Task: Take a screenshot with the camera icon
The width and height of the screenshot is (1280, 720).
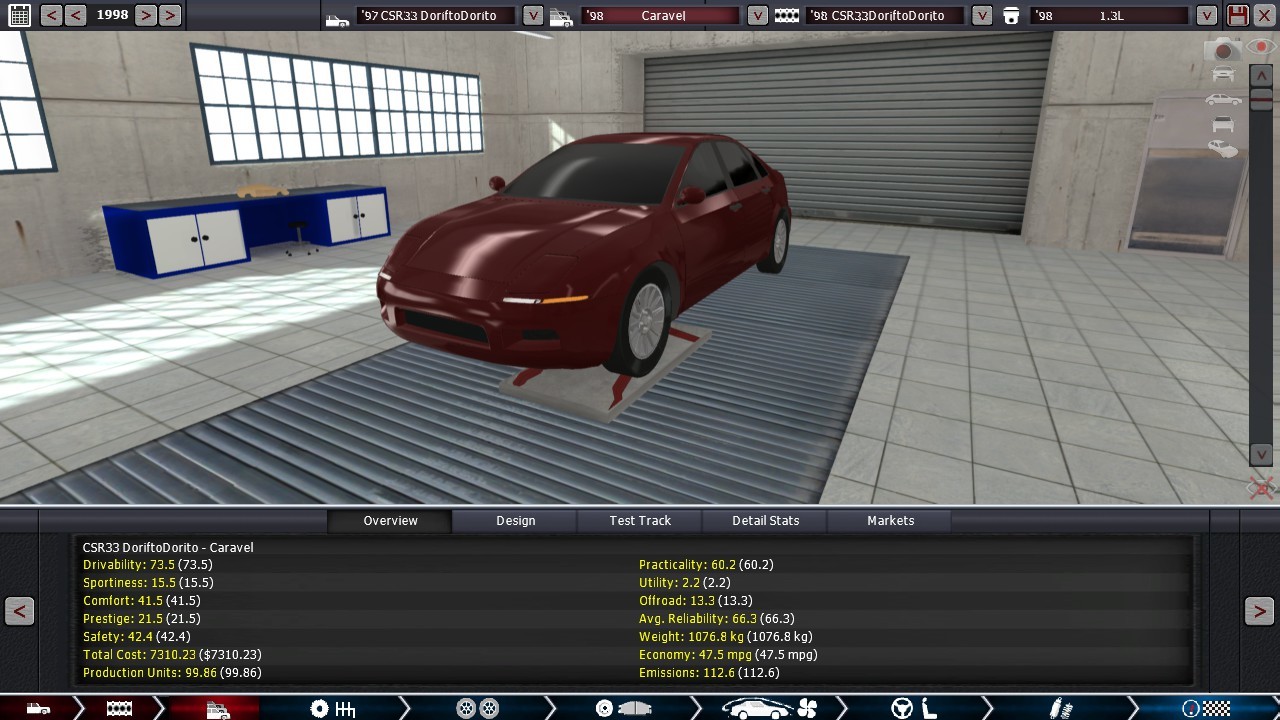Action: [1222, 49]
